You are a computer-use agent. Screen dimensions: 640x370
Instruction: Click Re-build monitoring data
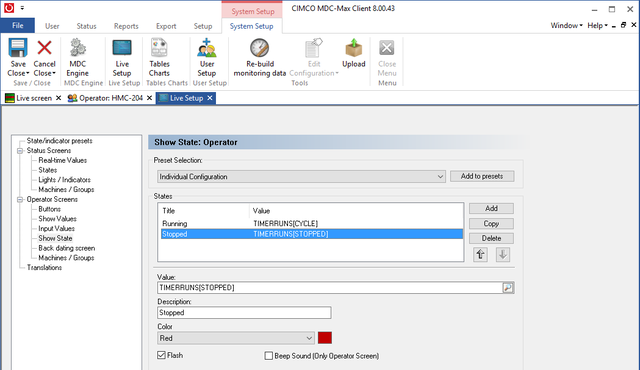260,58
